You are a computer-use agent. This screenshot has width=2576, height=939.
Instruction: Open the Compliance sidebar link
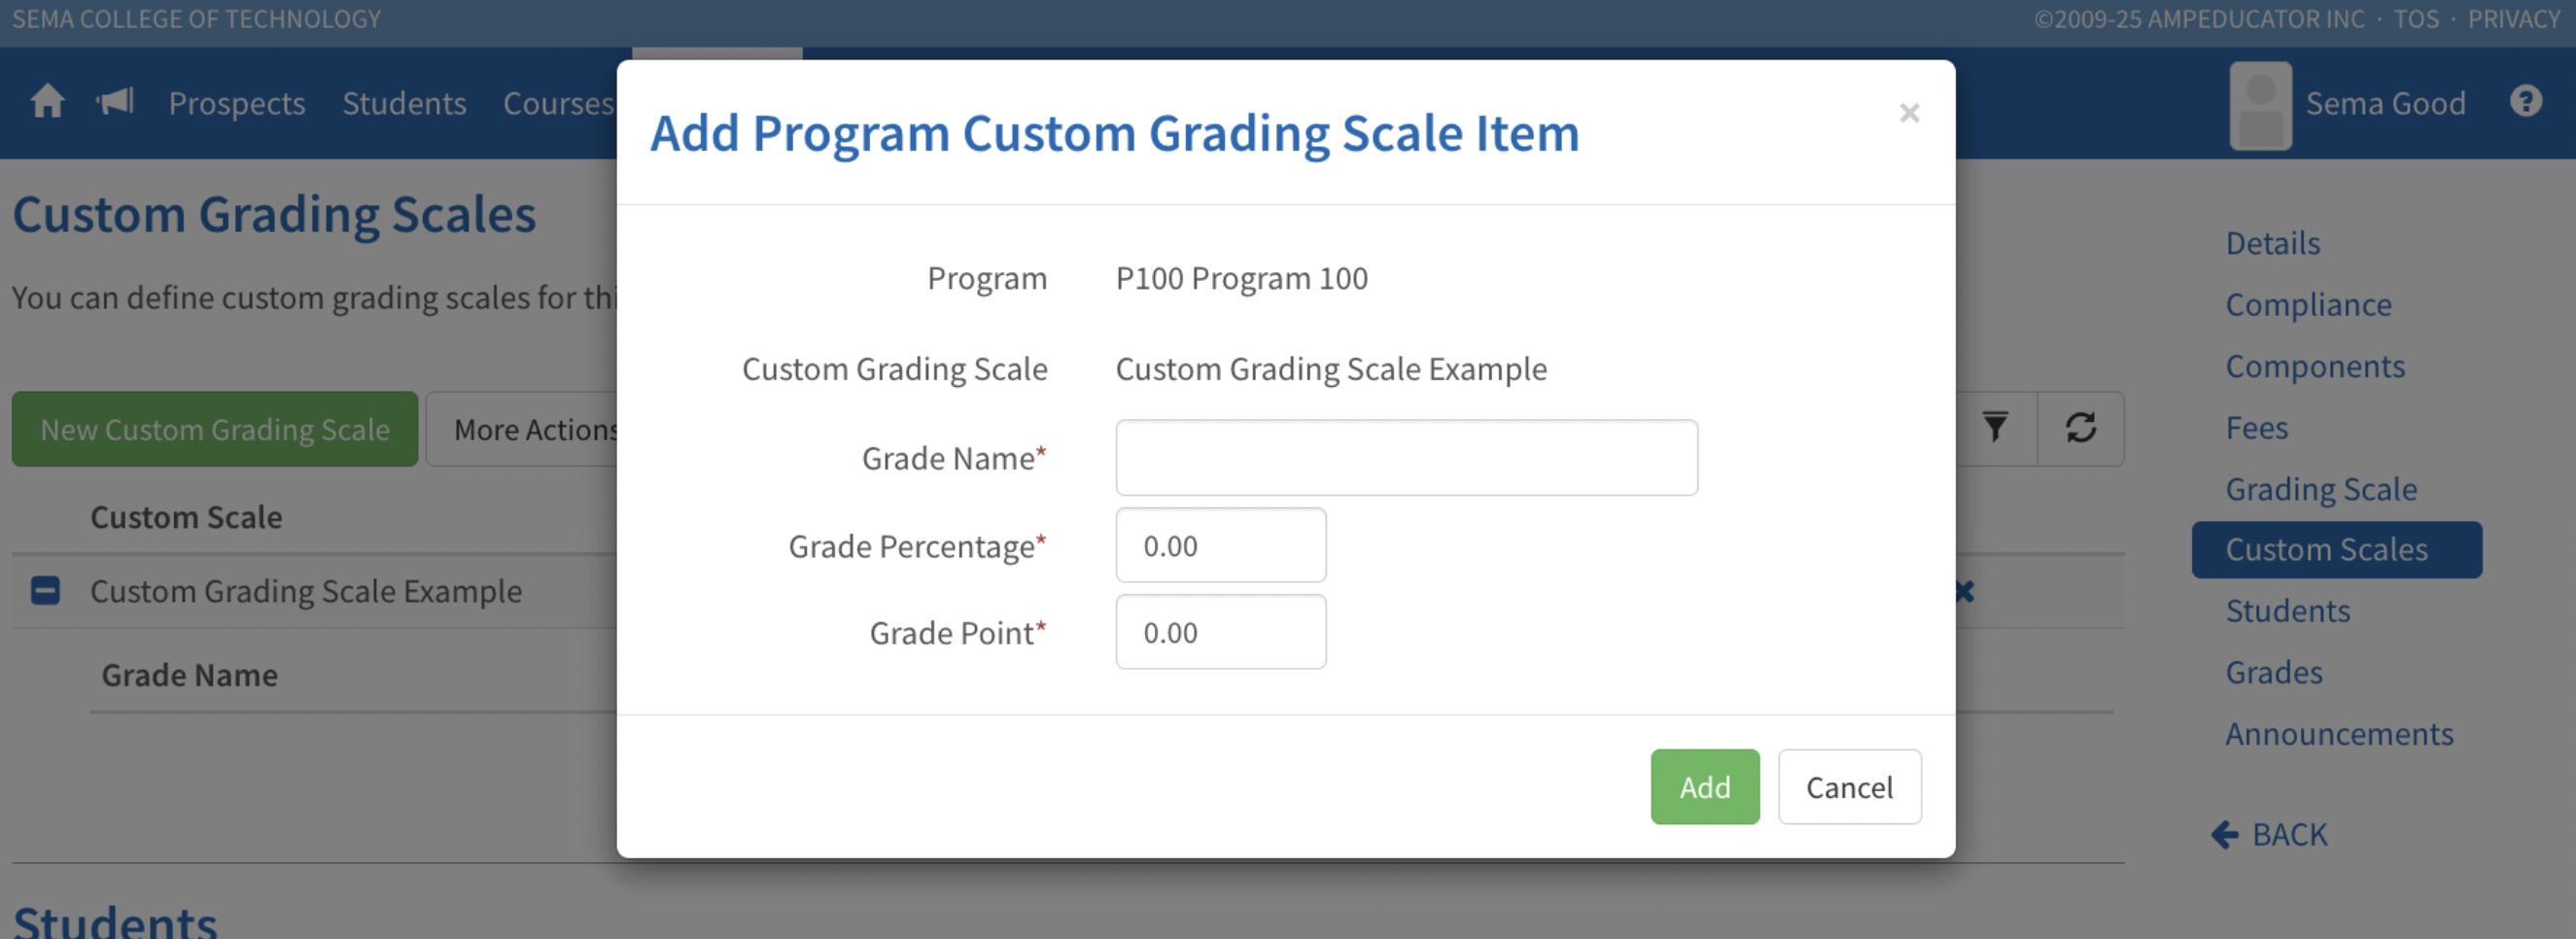2308,305
